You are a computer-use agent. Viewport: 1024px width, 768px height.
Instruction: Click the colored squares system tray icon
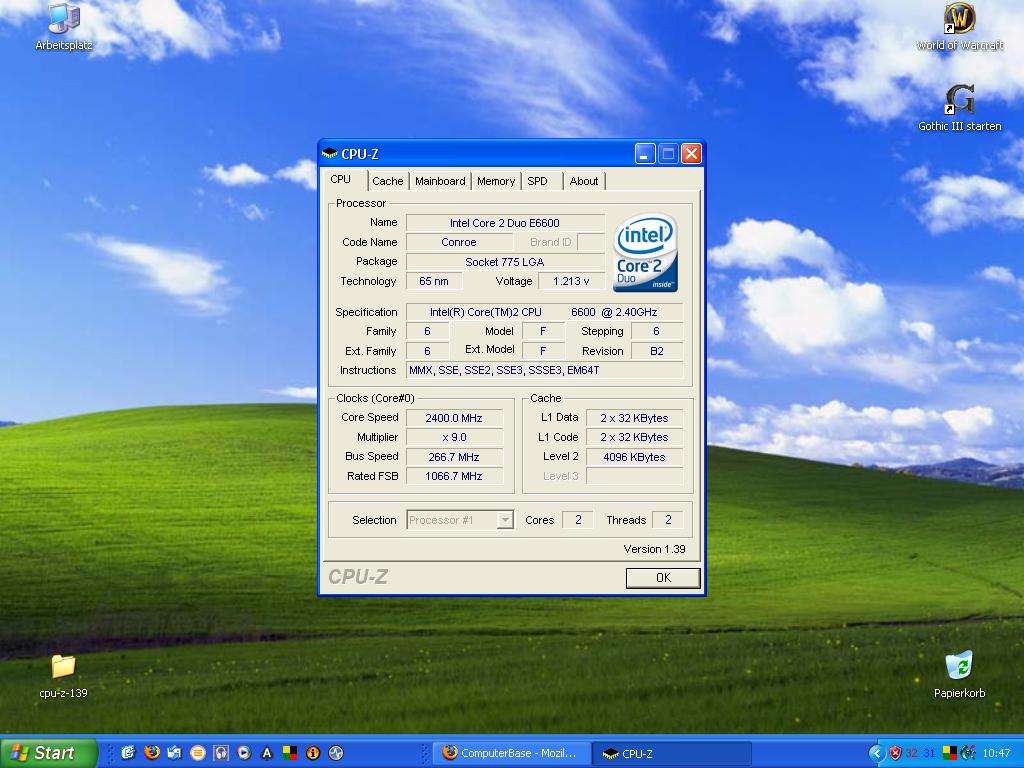click(x=949, y=753)
